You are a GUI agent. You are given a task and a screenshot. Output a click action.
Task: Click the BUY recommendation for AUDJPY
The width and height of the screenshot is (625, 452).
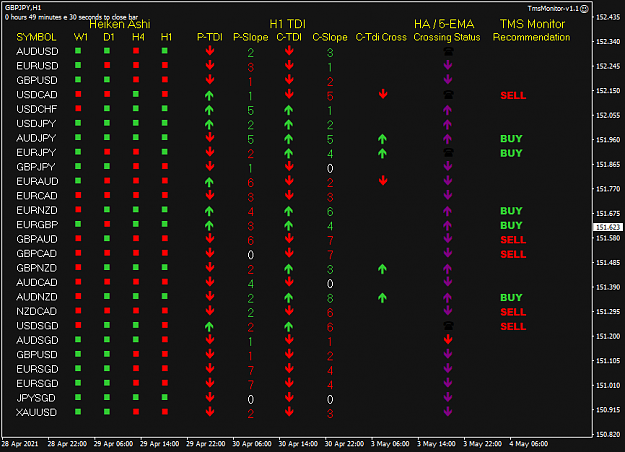click(x=511, y=139)
